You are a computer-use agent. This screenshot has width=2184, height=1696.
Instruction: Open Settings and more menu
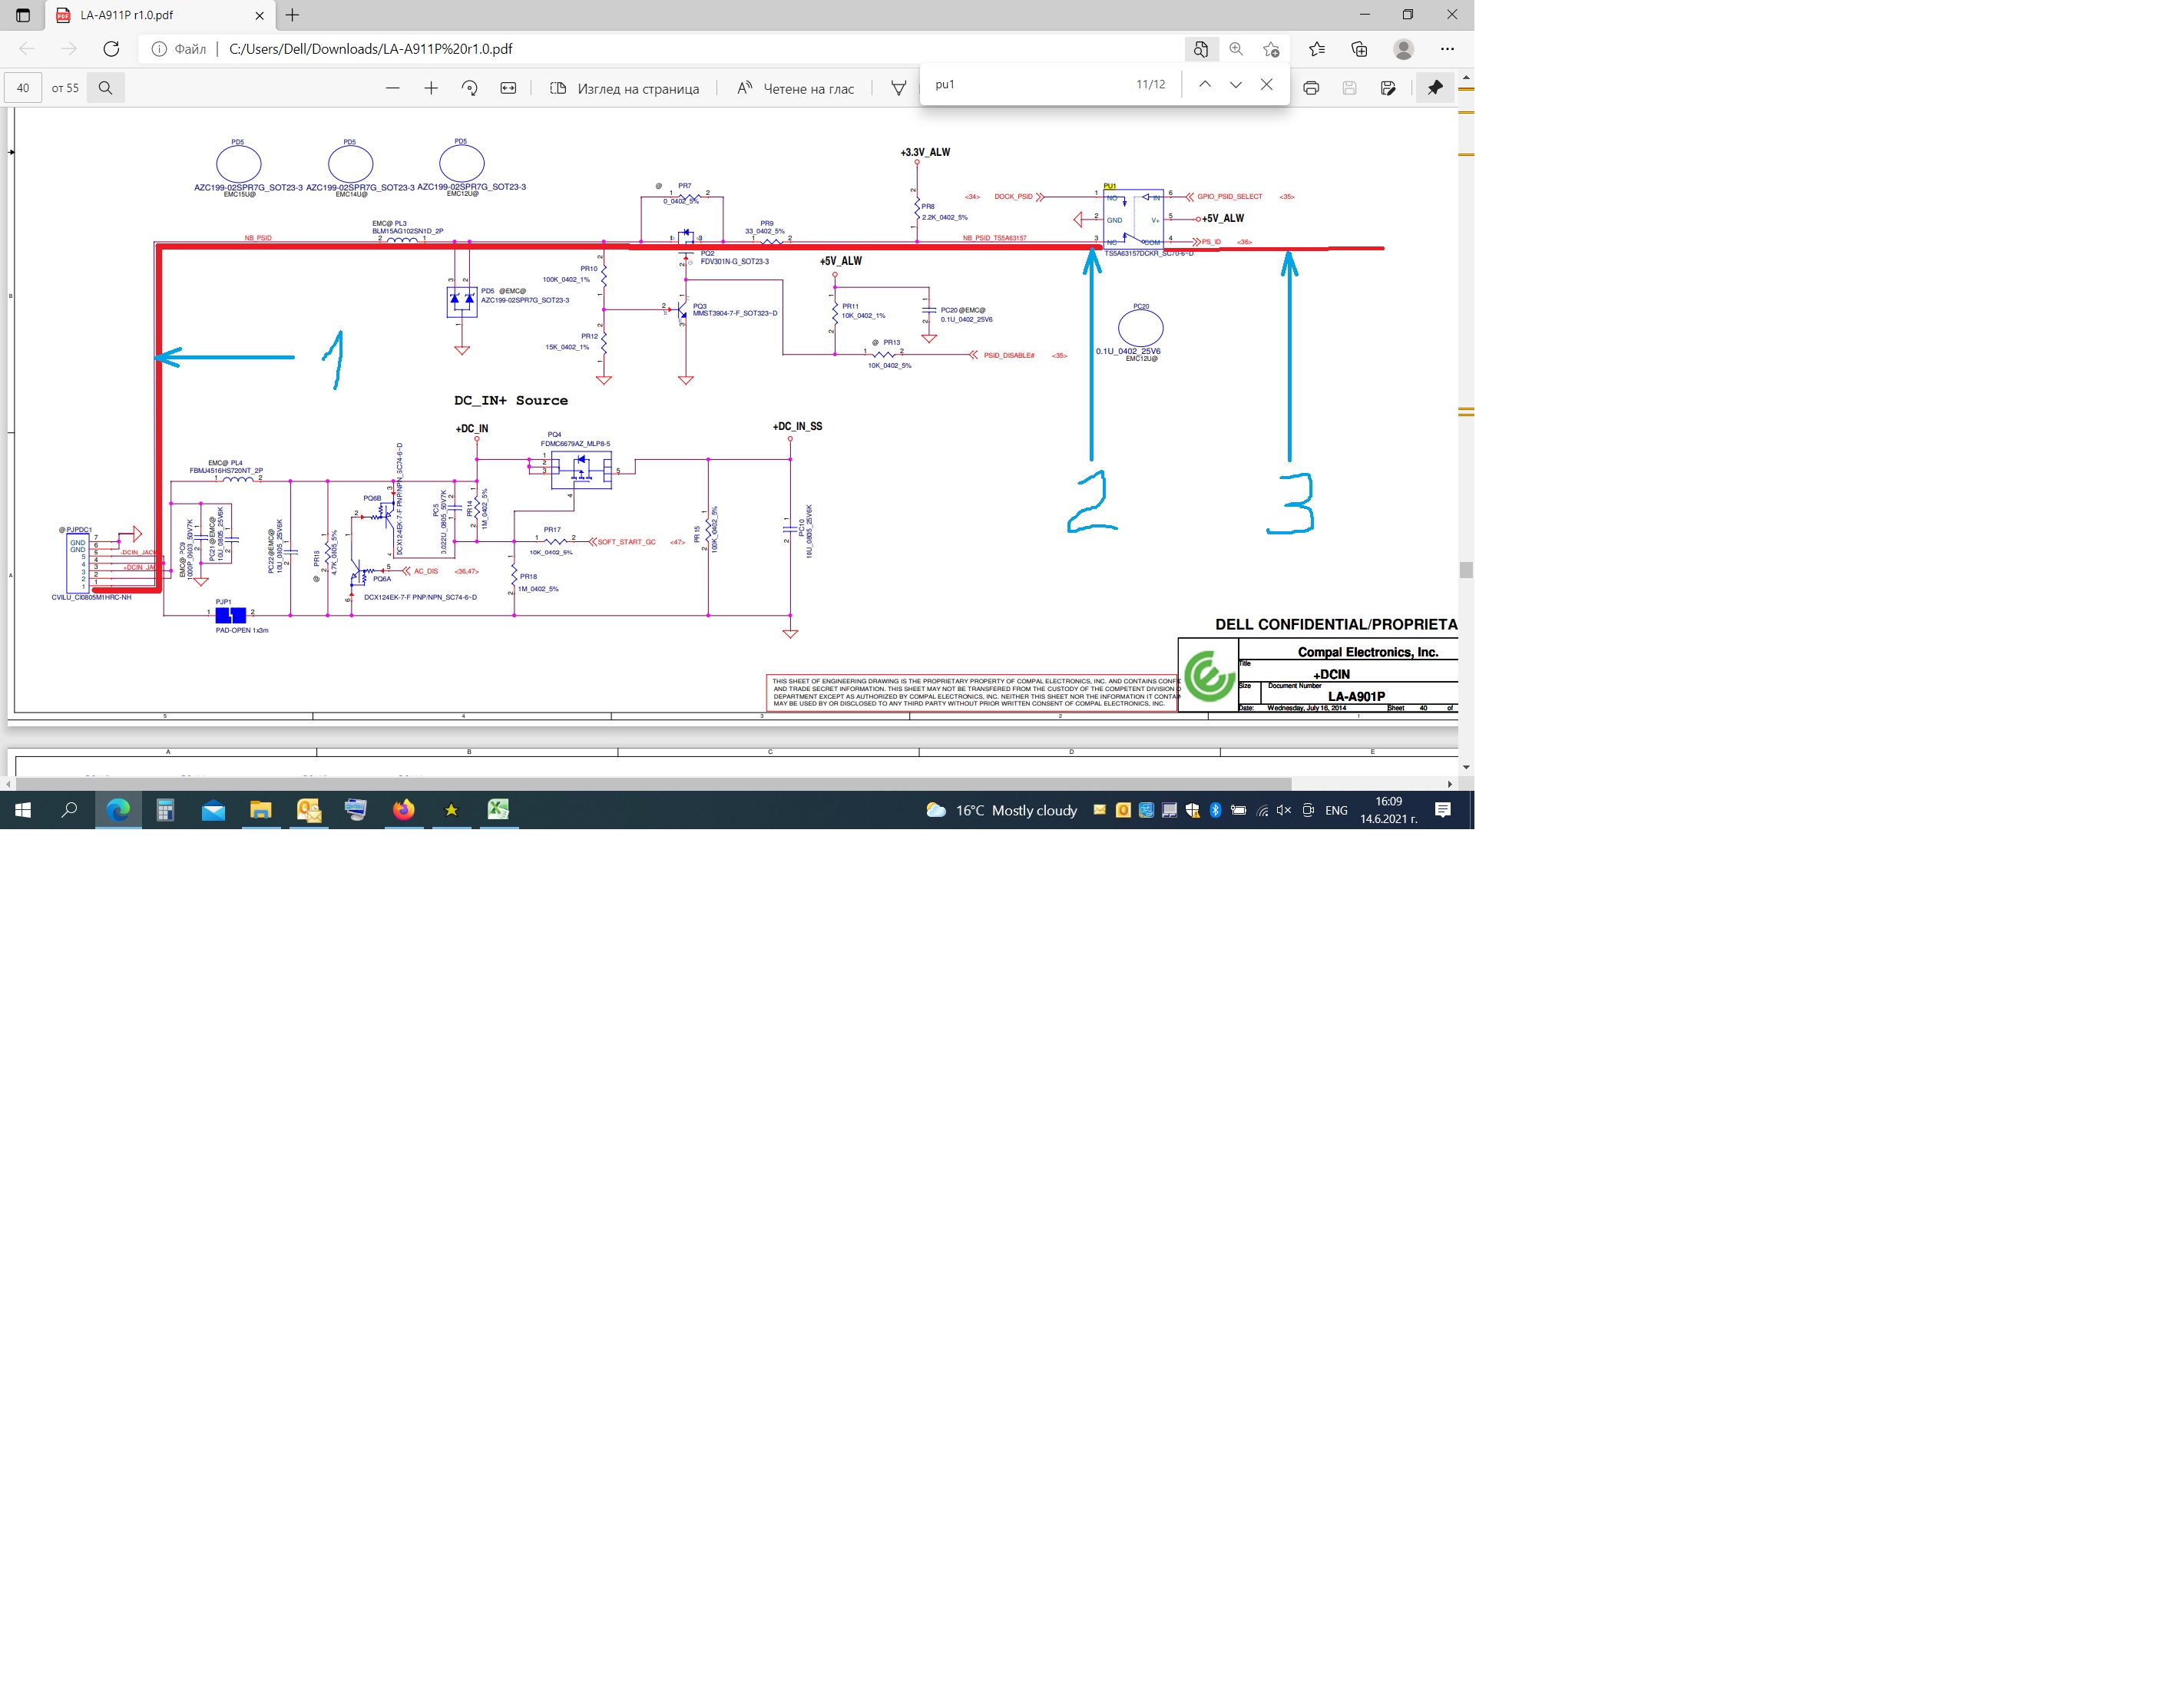click(x=1447, y=48)
